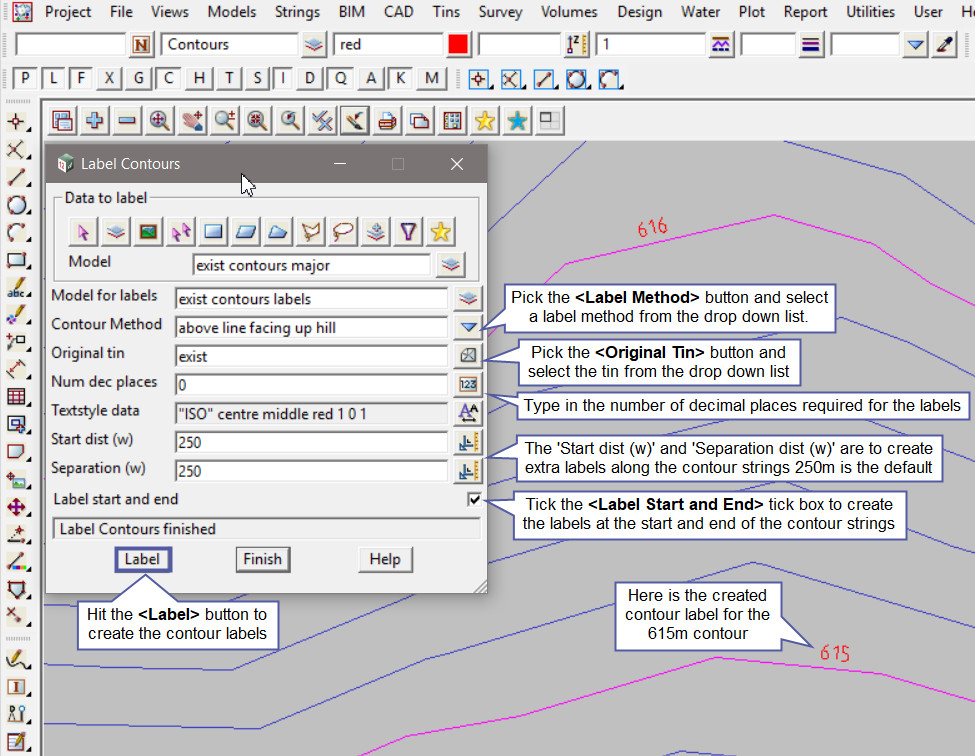Click the pick-string arrow icon in Data to label
The width and height of the screenshot is (975, 756).
point(84,232)
